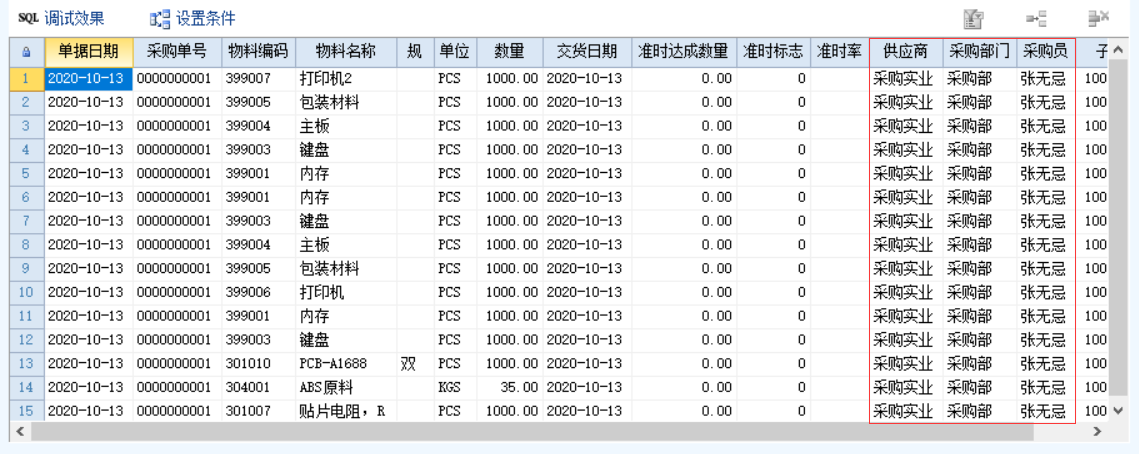Click the horizontal scrollbar right arrow
This screenshot has height=454, width=1139.
(x=1098, y=431)
